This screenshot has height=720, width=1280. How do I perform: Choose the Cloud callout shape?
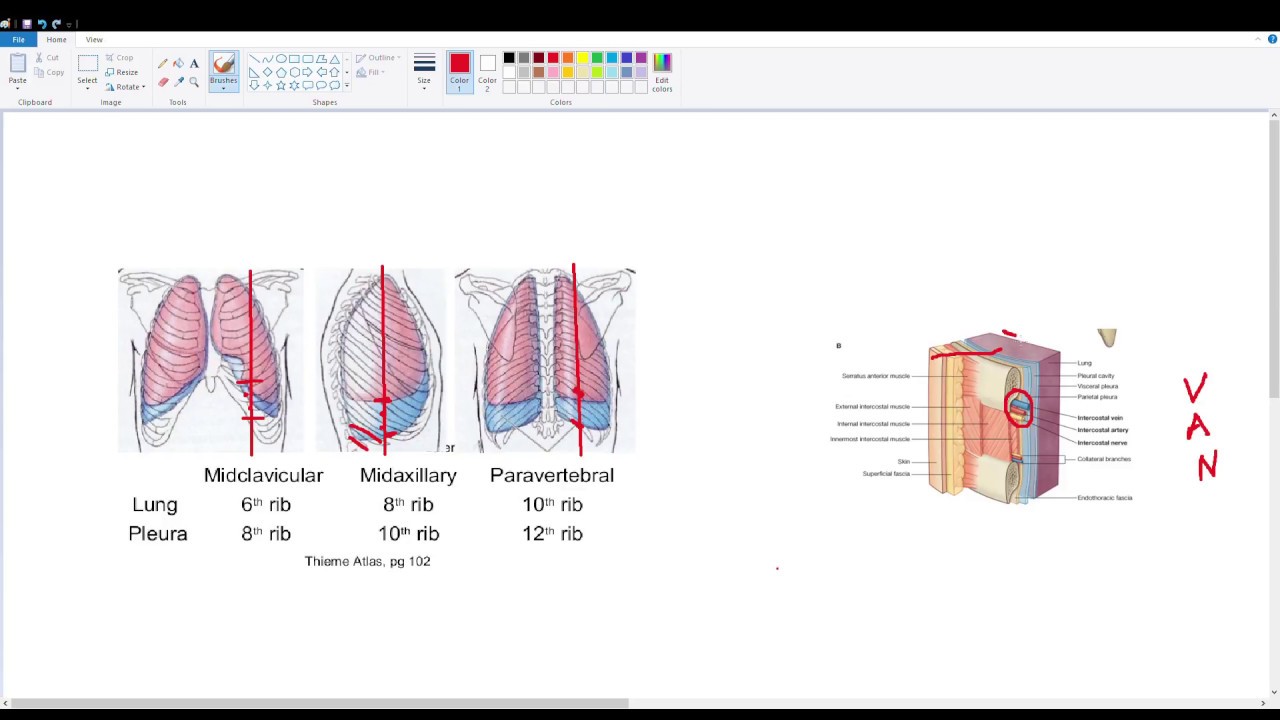pos(334,85)
